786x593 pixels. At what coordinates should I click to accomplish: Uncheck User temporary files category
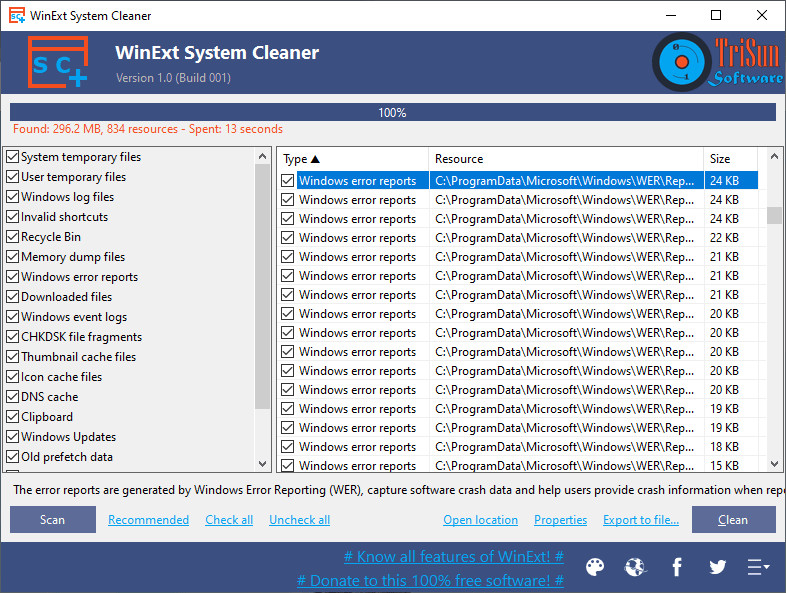[13, 177]
